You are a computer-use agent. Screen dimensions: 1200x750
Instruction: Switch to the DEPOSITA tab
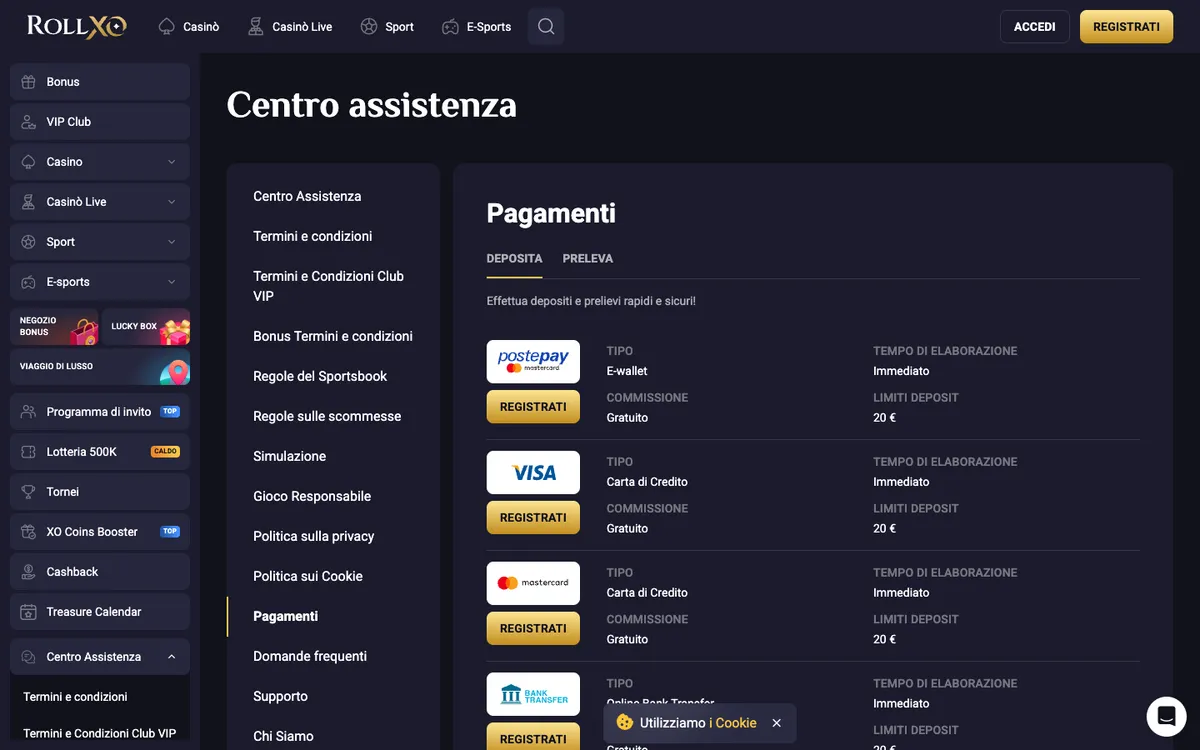pos(515,258)
